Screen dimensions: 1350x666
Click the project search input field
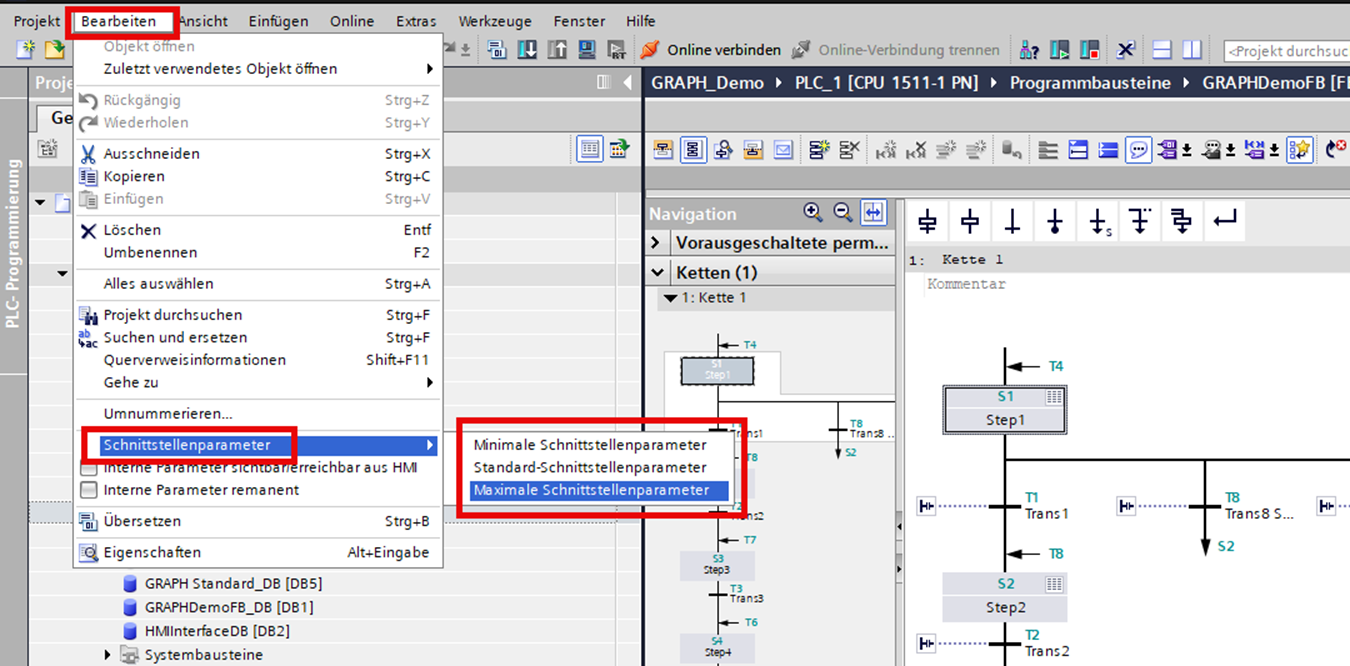coord(1285,50)
